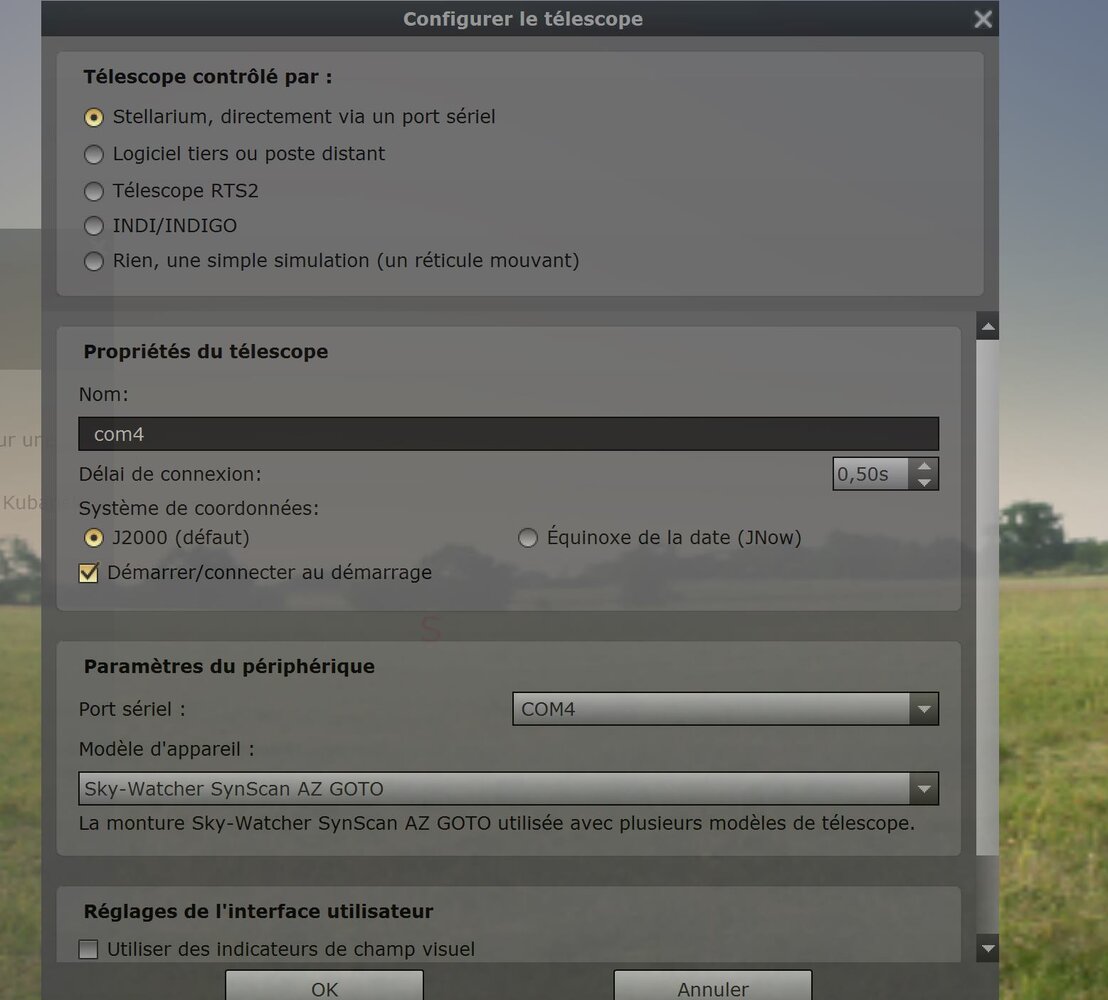Close the Configurer le télescope dialog

coord(982,19)
